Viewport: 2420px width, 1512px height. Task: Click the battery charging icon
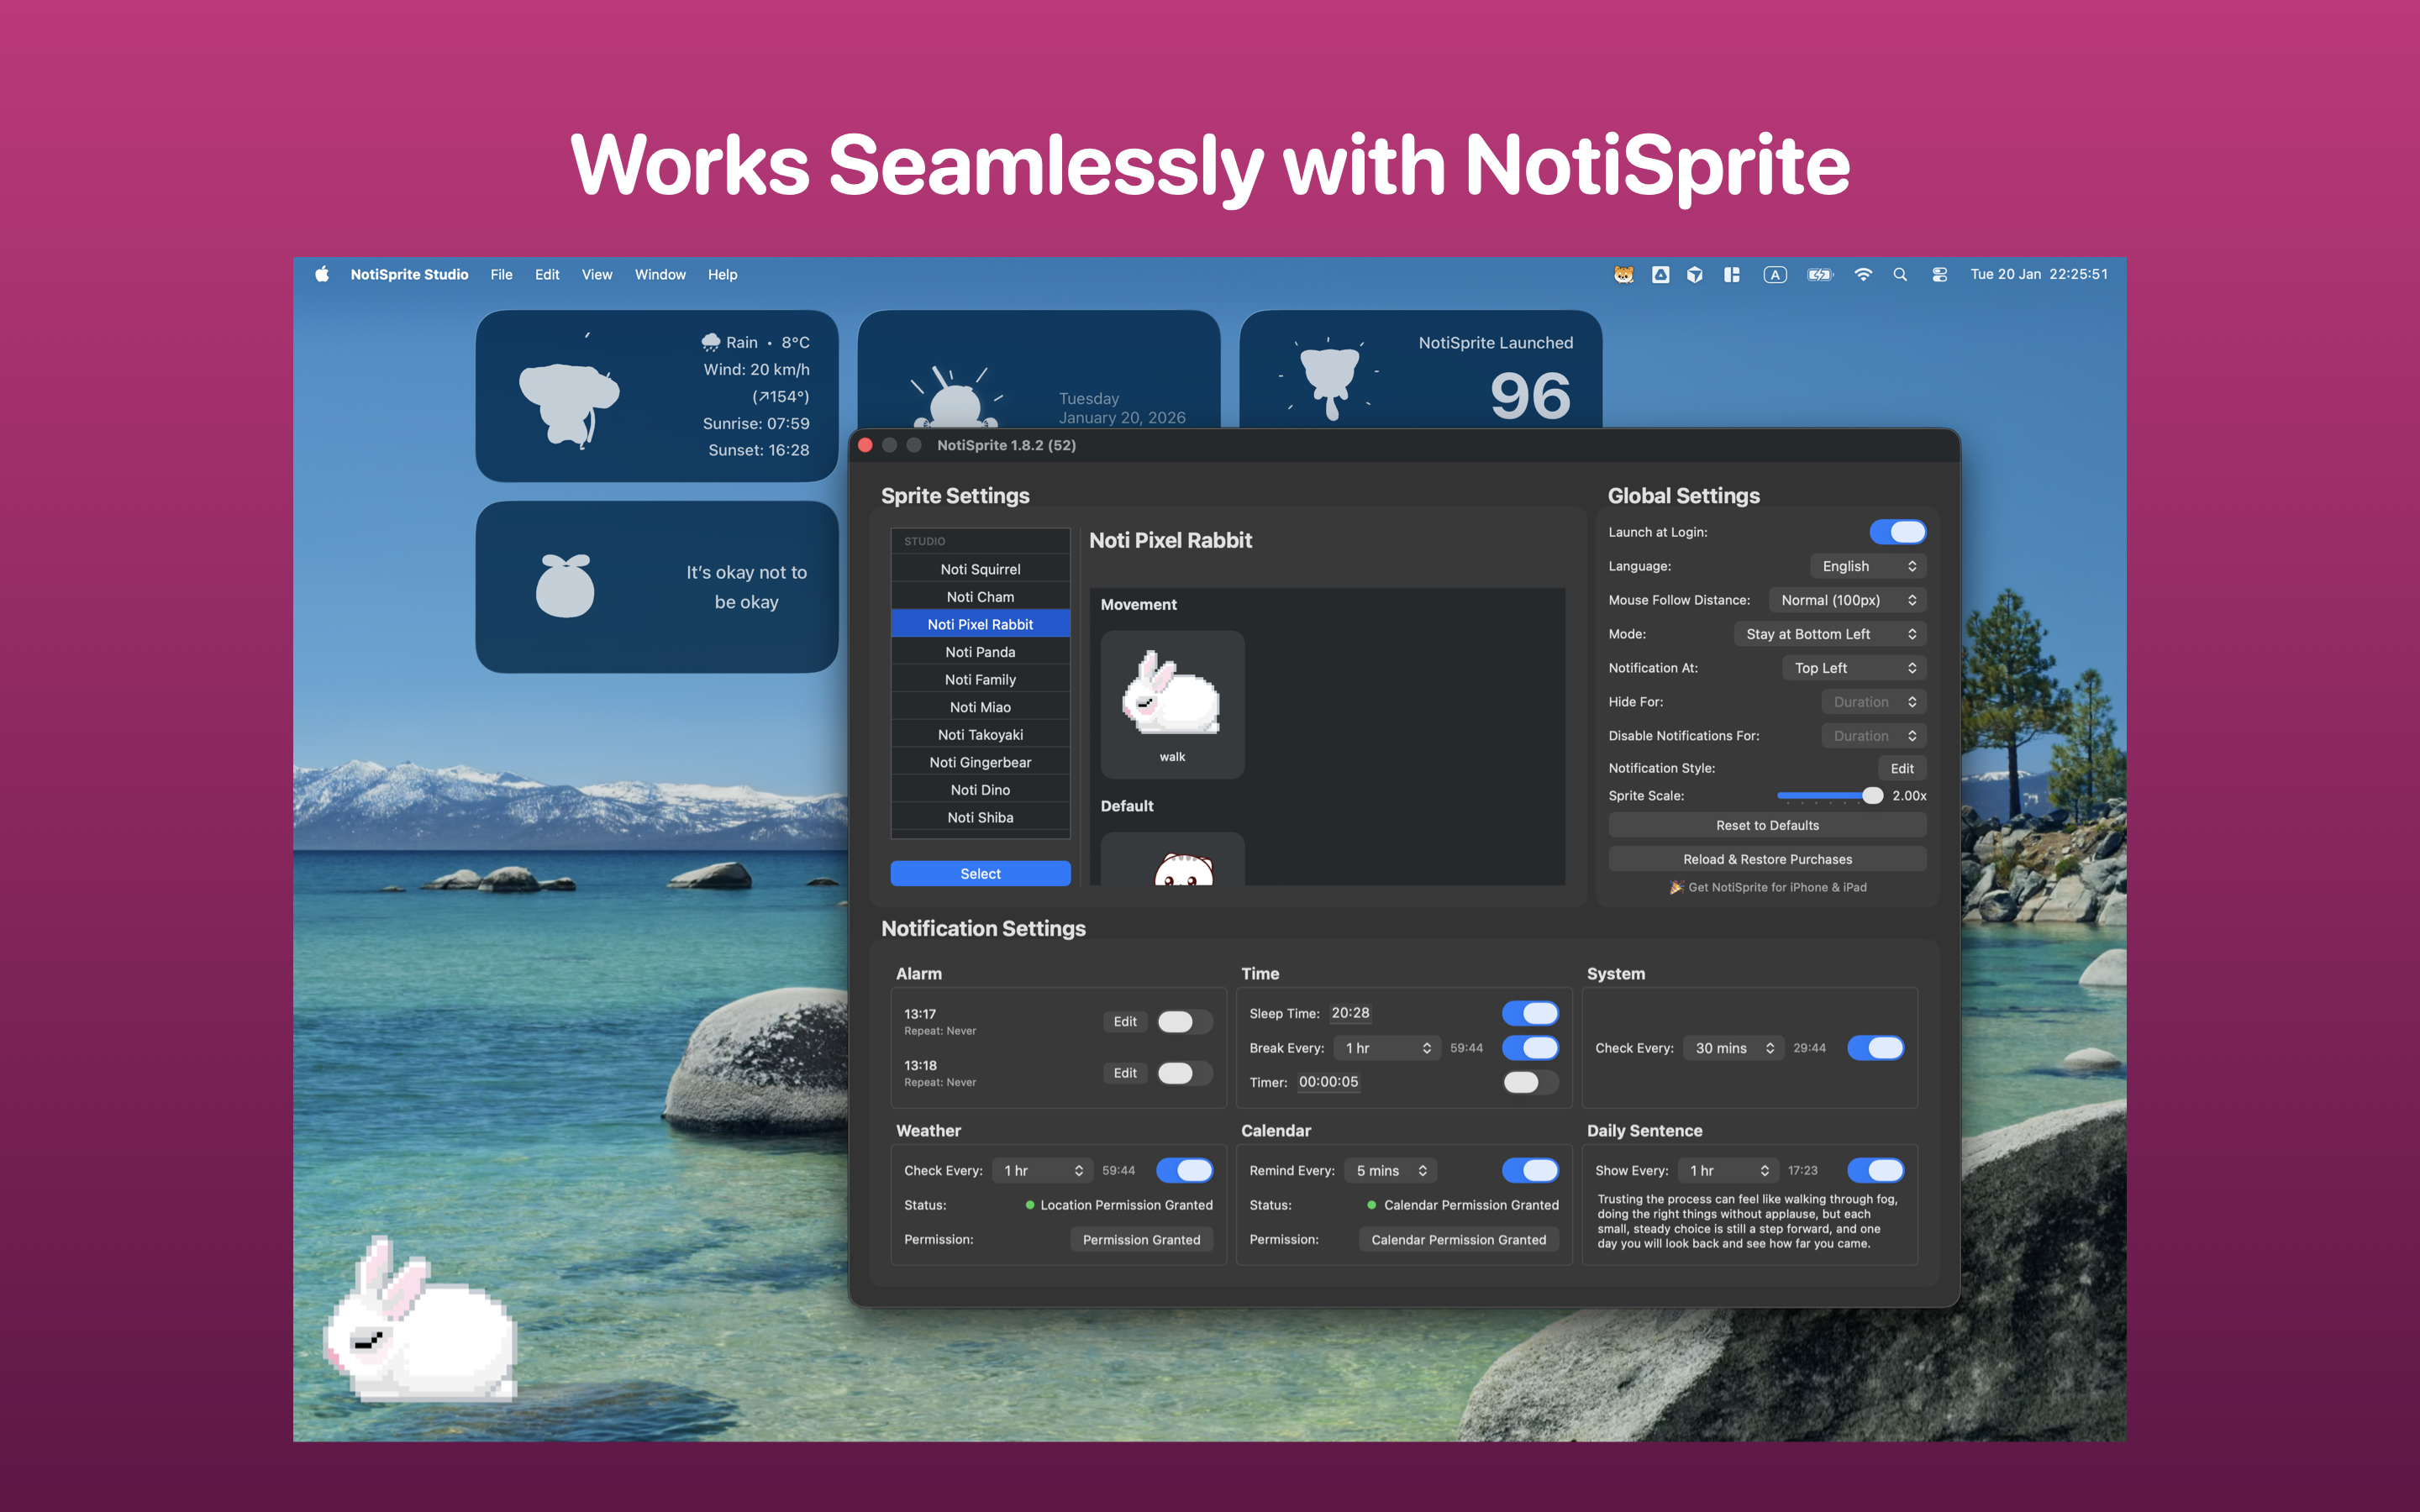(x=1819, y=274)
